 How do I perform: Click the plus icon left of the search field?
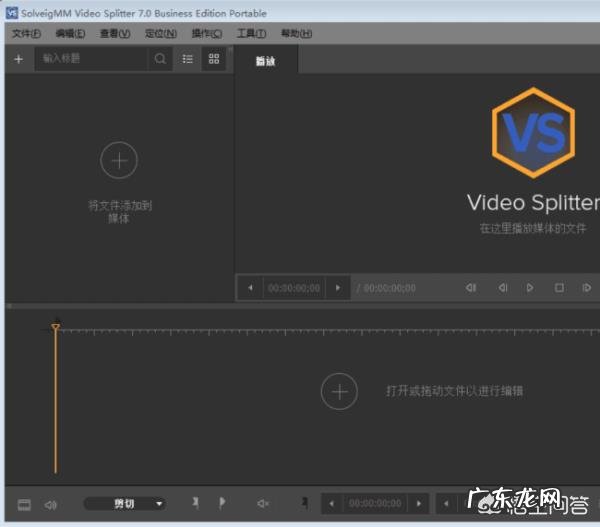click(18, 59)
